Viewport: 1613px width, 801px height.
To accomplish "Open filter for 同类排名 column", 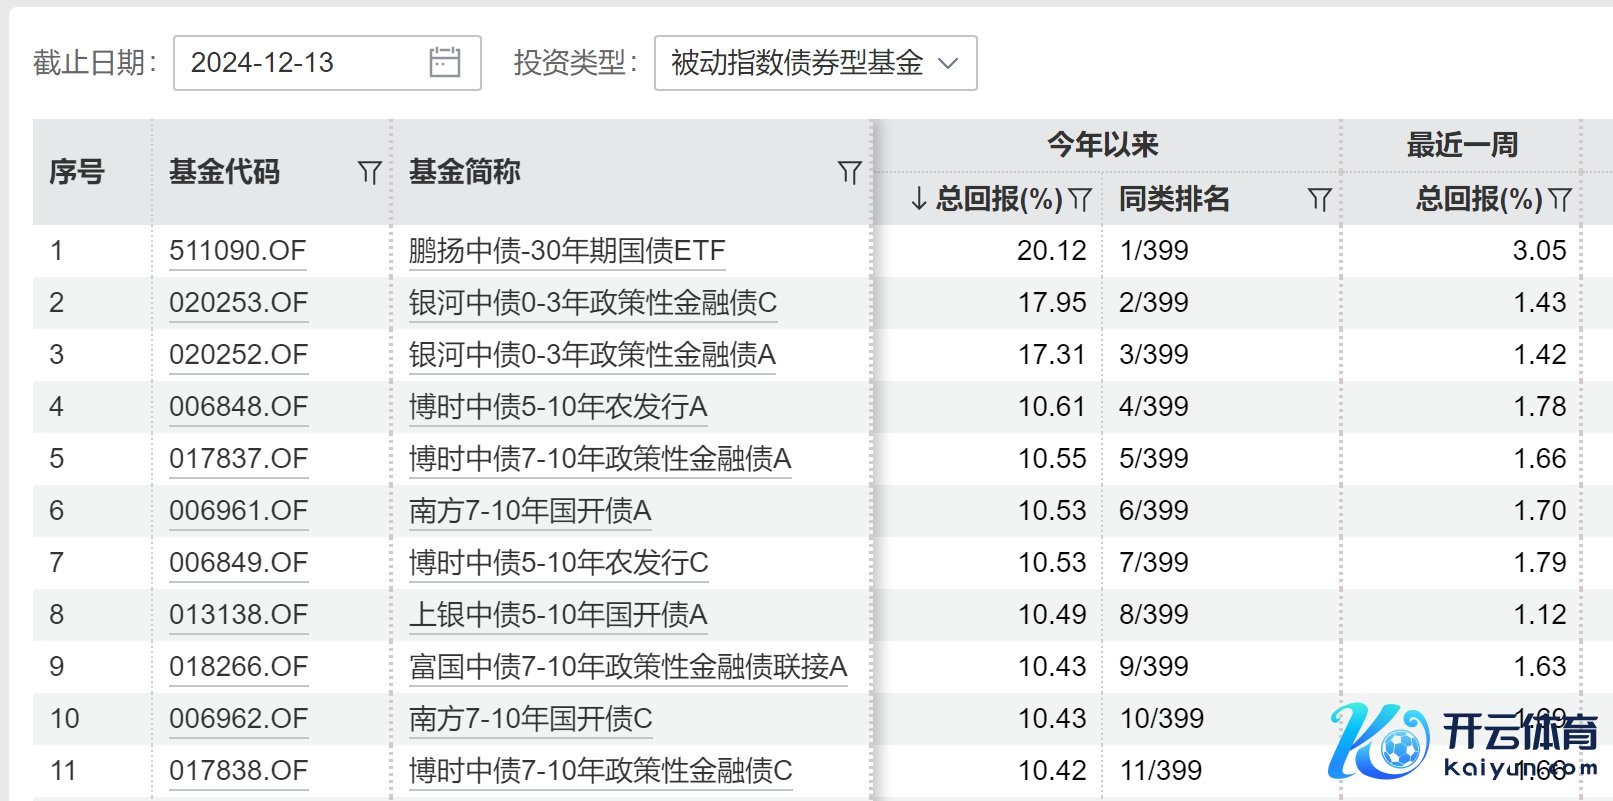I will click(1319, 199).
